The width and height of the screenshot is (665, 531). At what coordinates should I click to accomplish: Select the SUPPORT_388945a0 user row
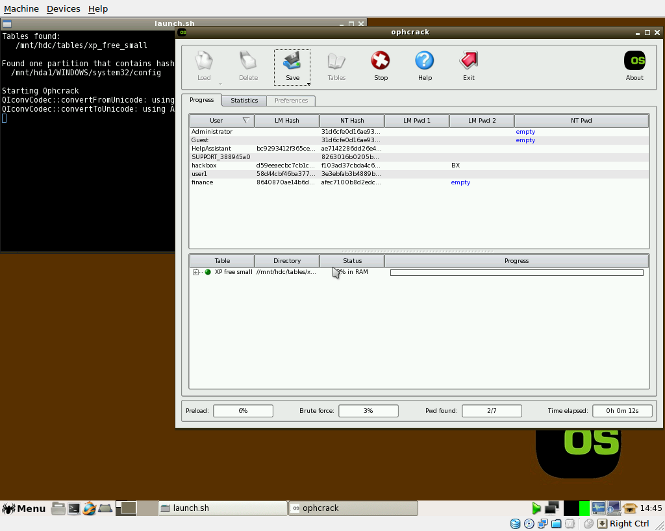[x=419, y=157]
